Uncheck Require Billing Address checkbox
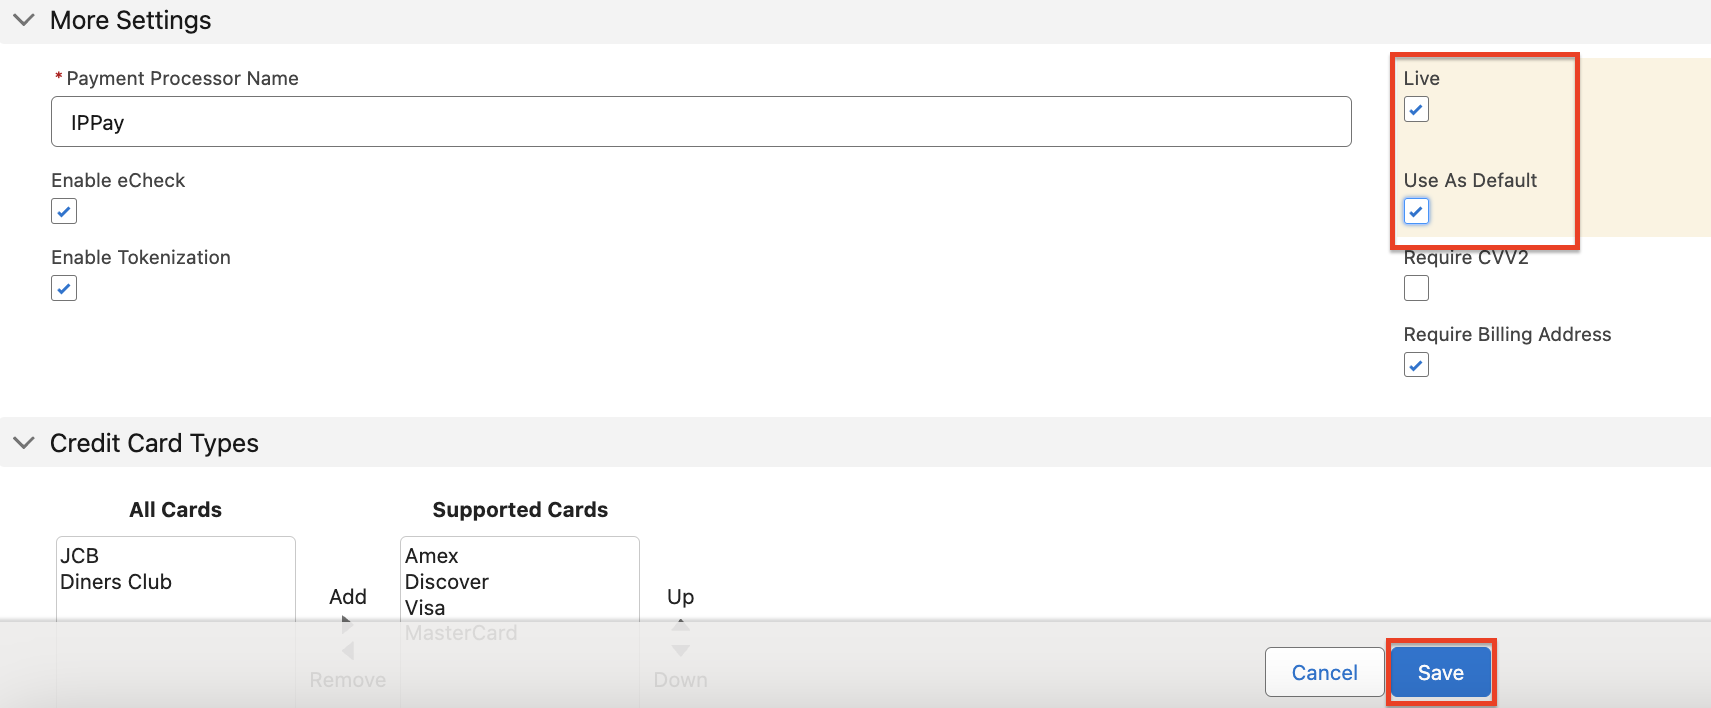 click(1416, 365)
